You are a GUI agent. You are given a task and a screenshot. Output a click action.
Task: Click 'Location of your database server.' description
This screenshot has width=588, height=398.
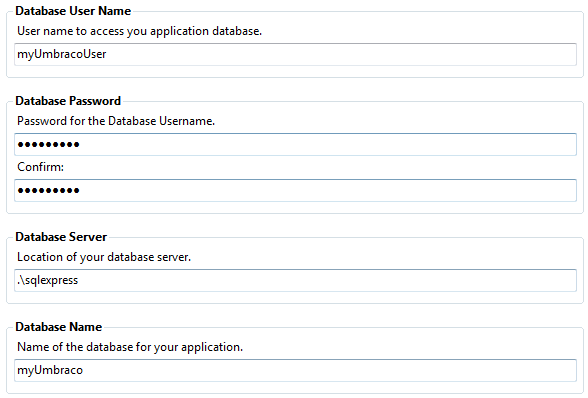pyautogui.click(x=104, y=257)
